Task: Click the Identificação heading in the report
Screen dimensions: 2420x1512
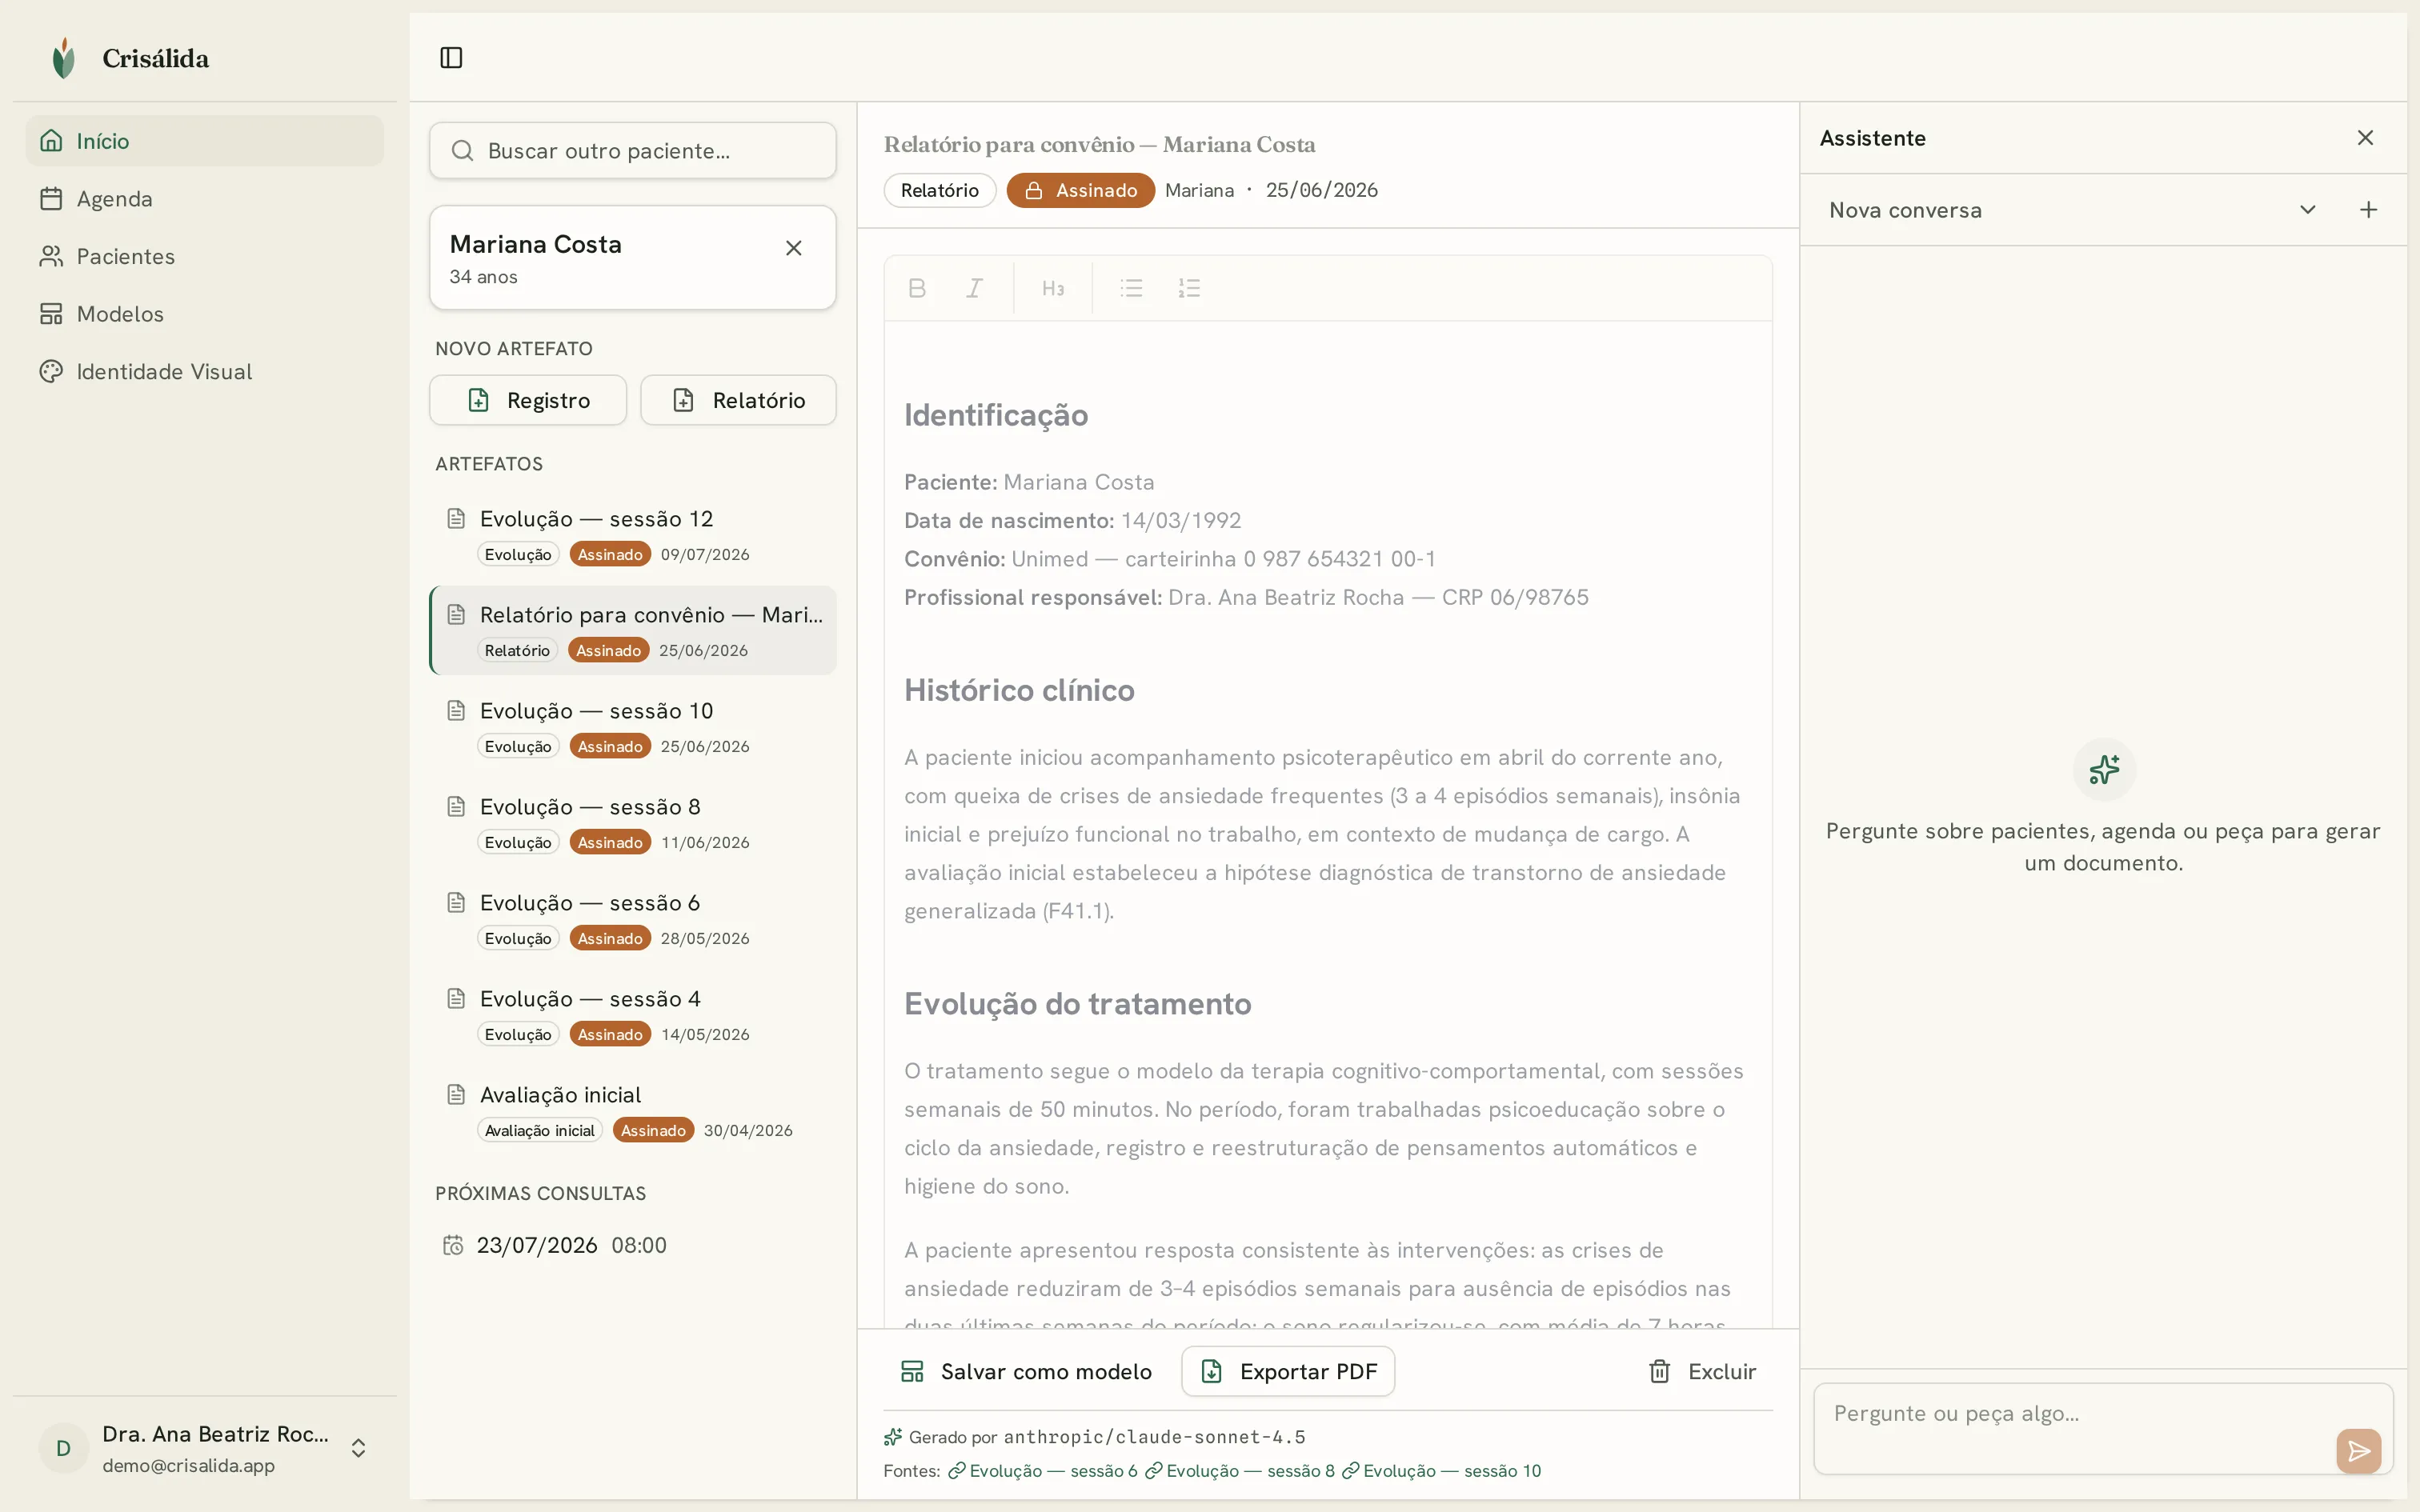Action: coord(996,415)
